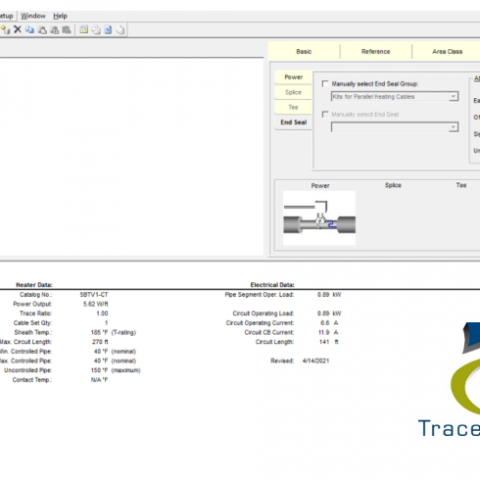Select the Power side tab
480x480 pixels.
[x=293, y=77]
